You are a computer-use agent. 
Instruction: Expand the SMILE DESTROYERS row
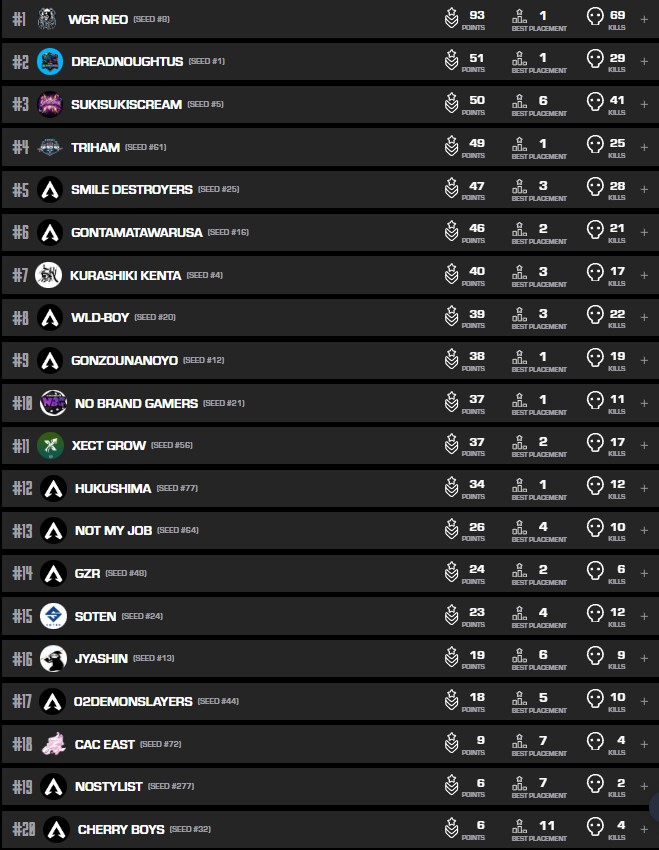[644, 189]
